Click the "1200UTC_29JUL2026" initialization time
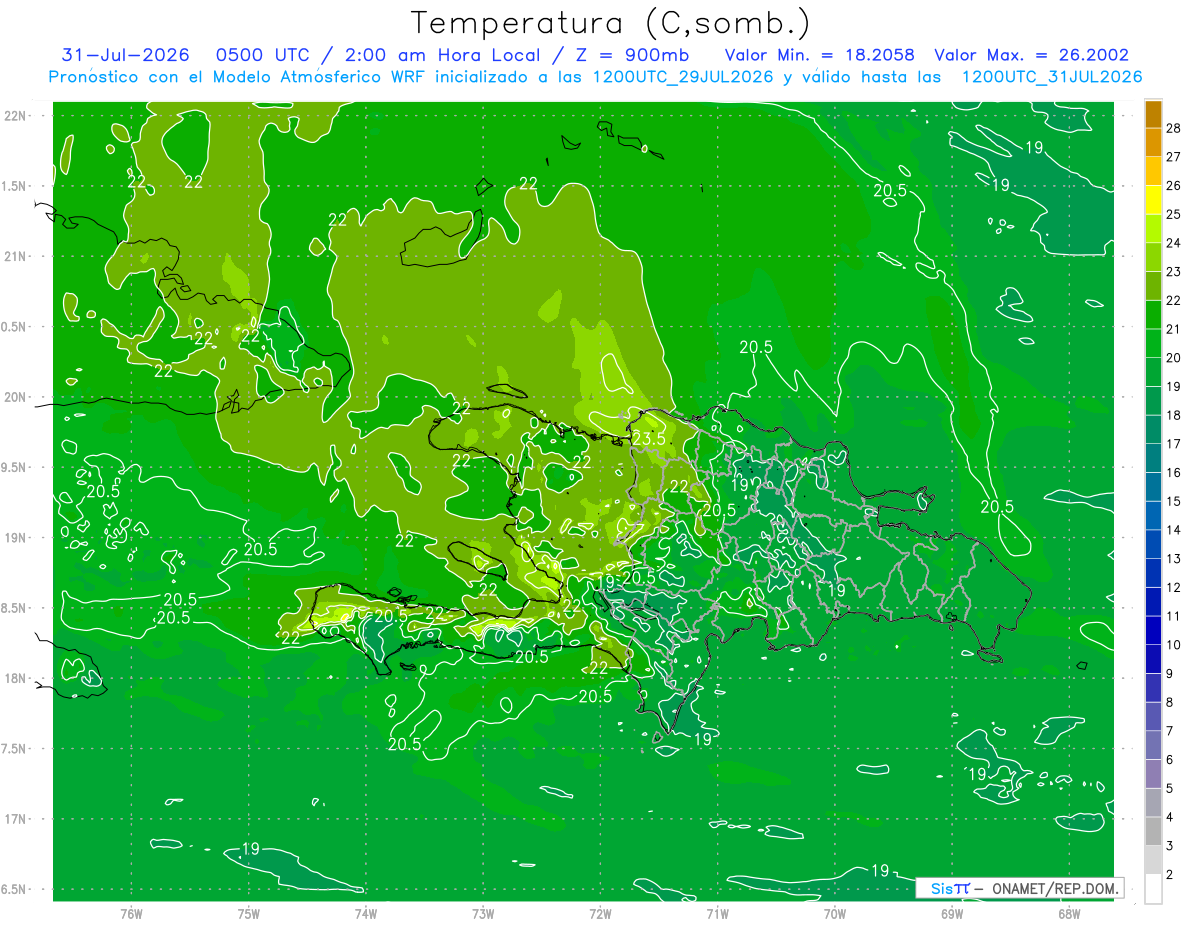This screenshot has width=1200, height=927. pyautogui.click(x=682, y=77)
